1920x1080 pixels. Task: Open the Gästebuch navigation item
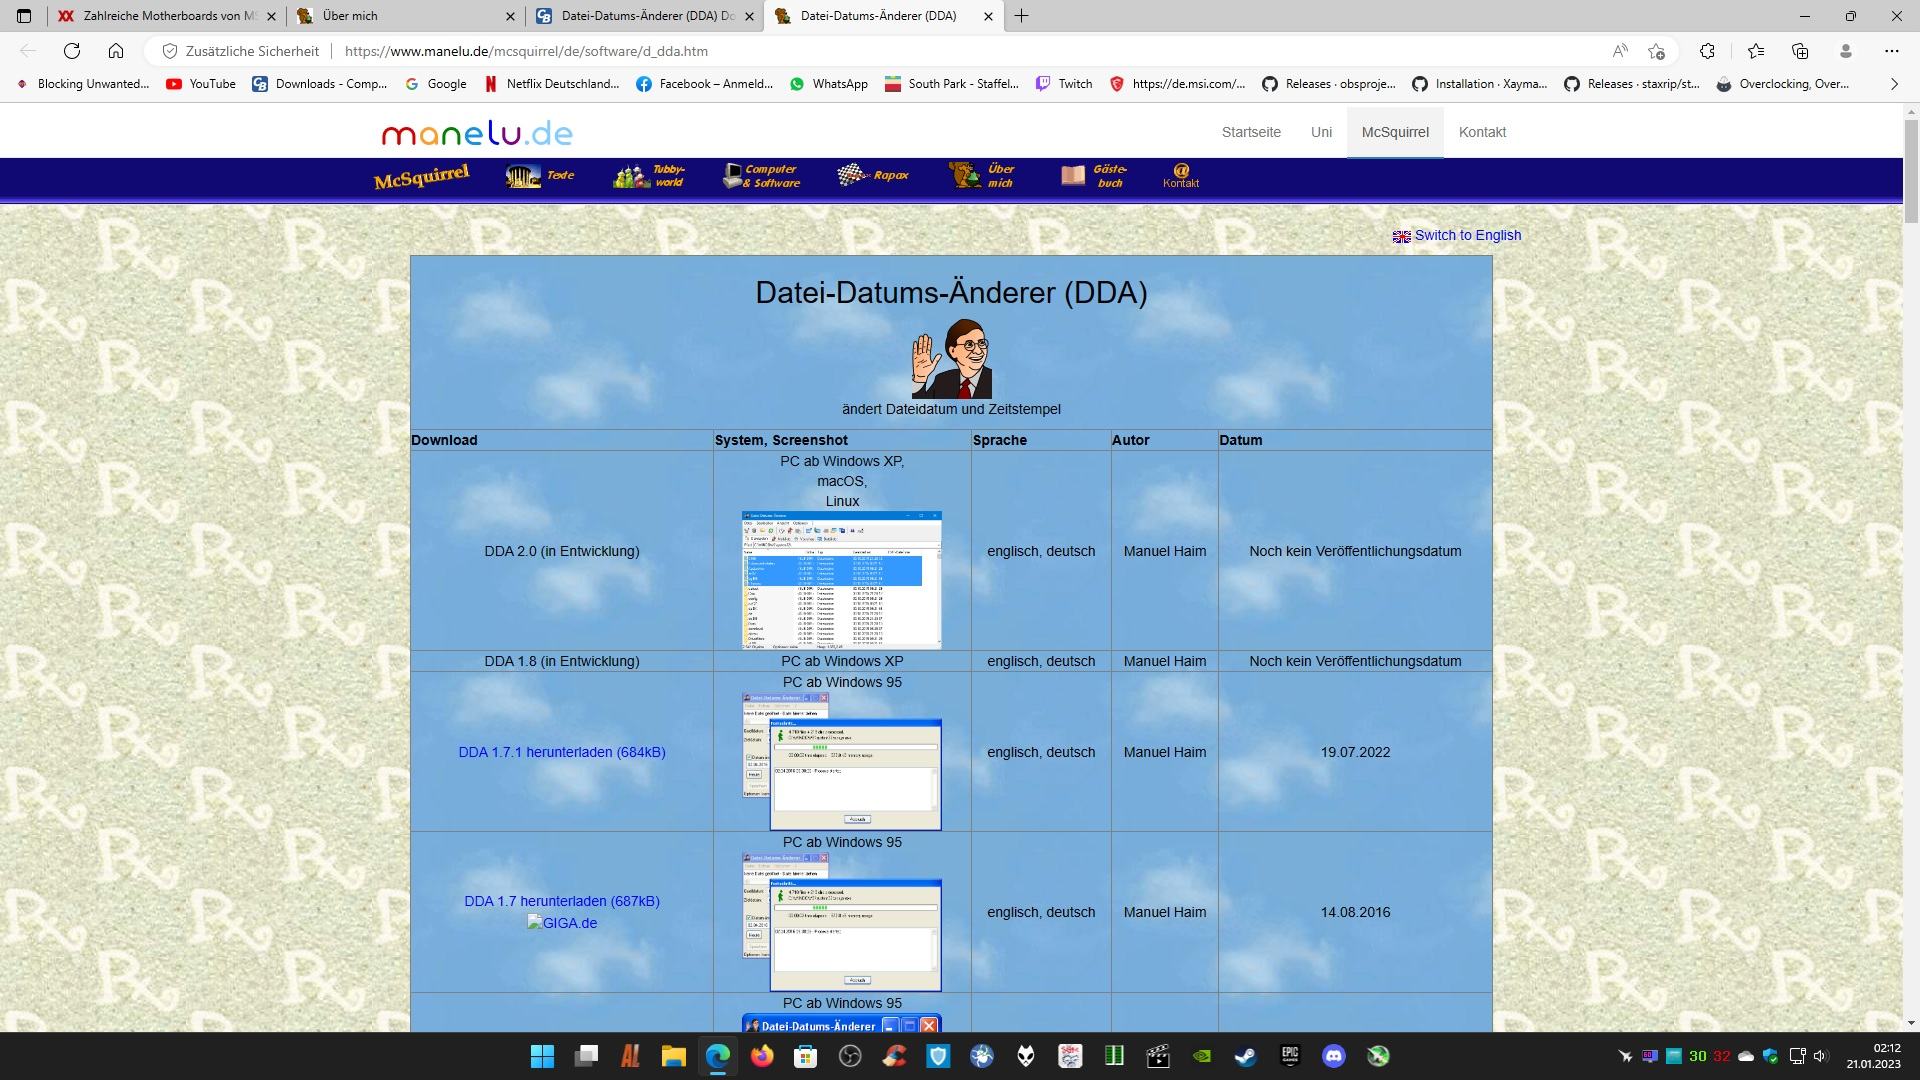1094,176
